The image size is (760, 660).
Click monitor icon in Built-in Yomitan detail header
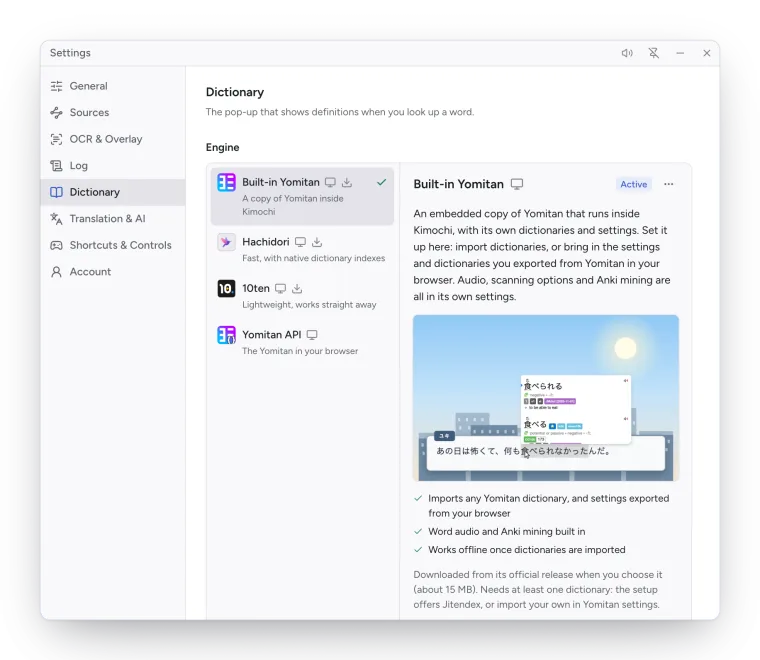[x=517, y=184]
